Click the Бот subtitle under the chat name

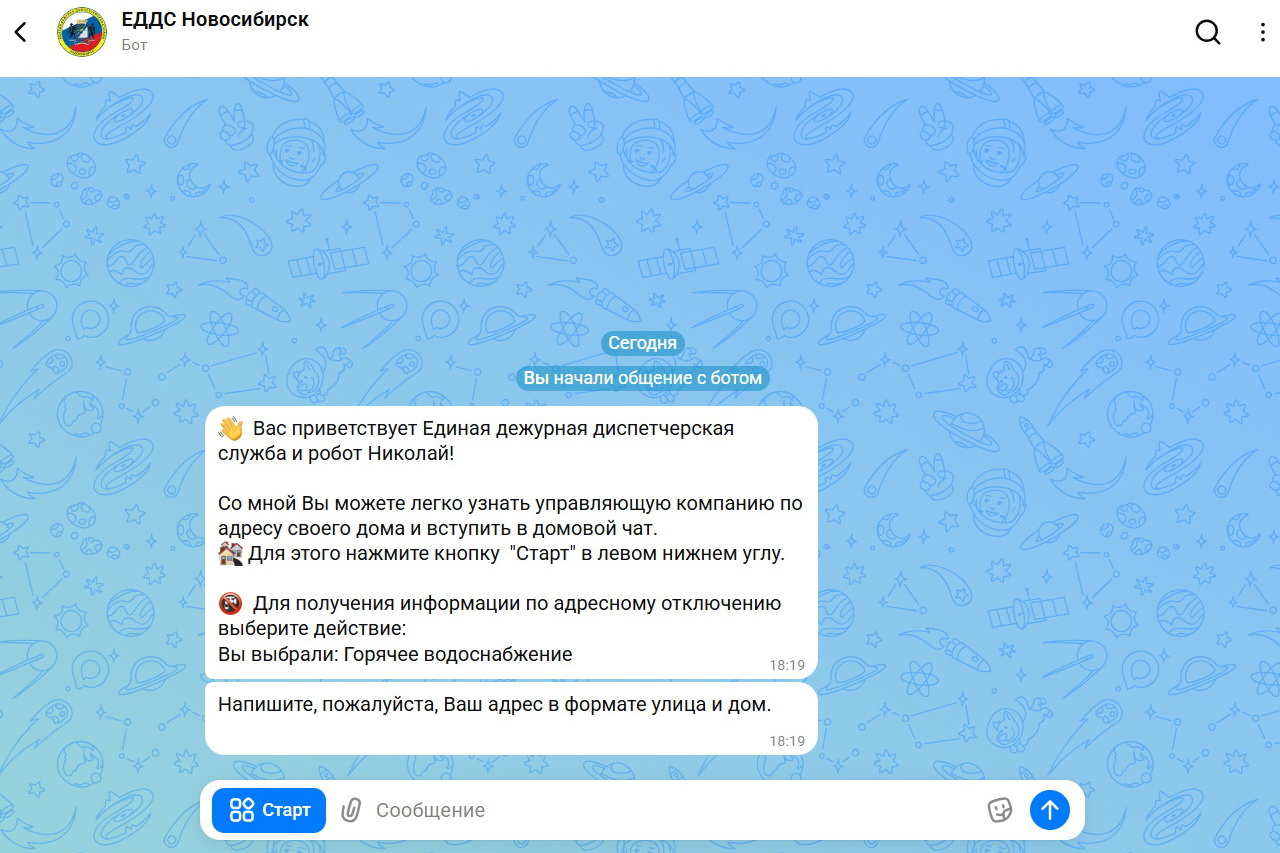tap(134, 45)
